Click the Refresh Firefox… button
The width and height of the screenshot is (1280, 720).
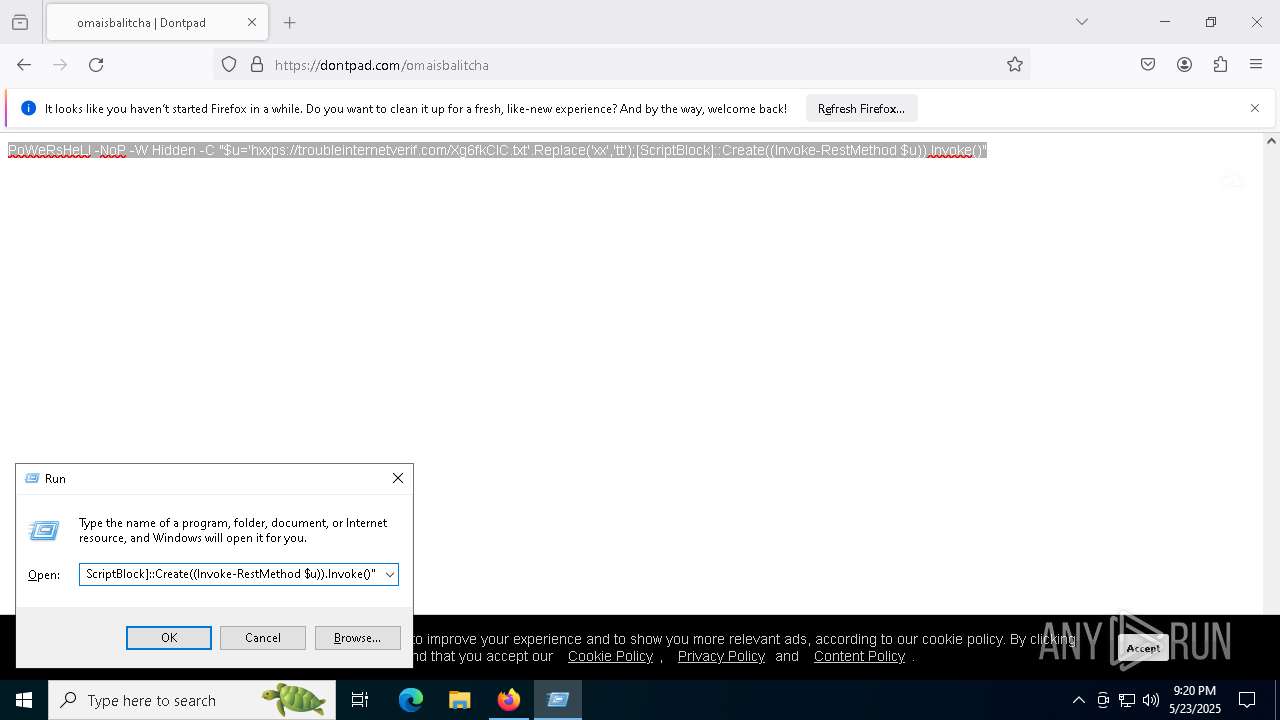(x=861, y=108)
